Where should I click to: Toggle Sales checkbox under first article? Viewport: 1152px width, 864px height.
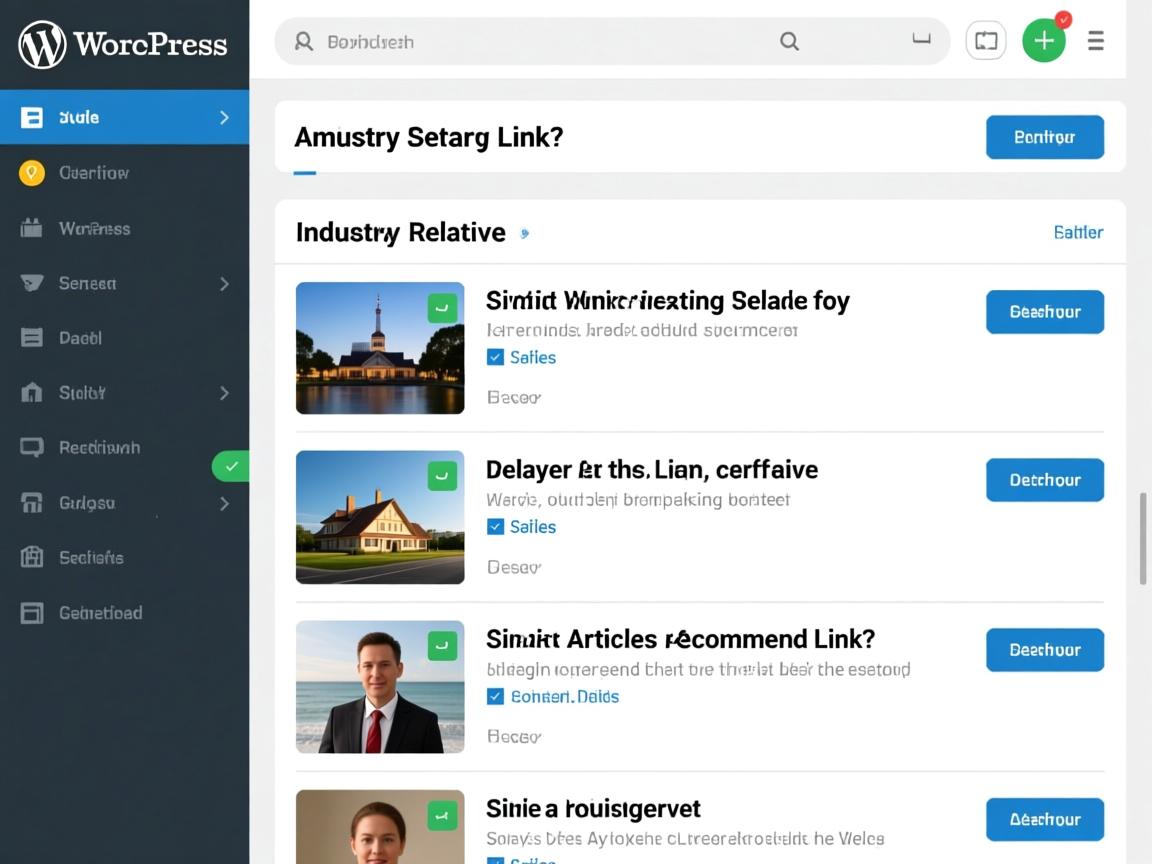[x=495, y=357]
